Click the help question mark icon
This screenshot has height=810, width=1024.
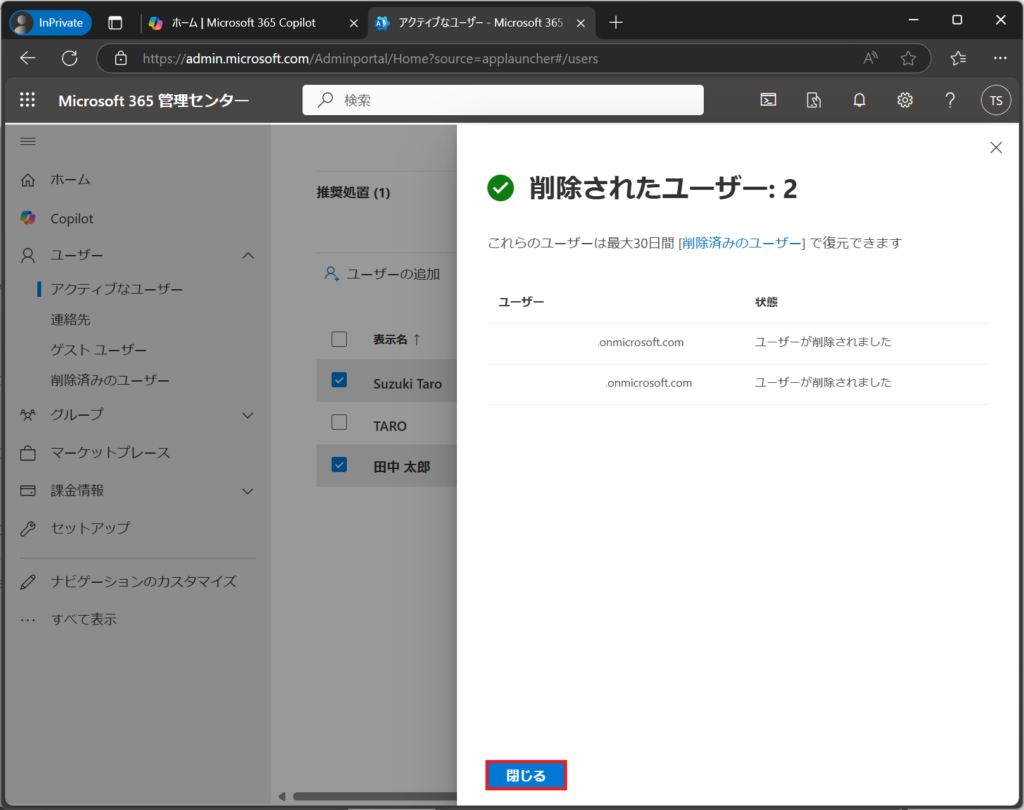point(950,100)
